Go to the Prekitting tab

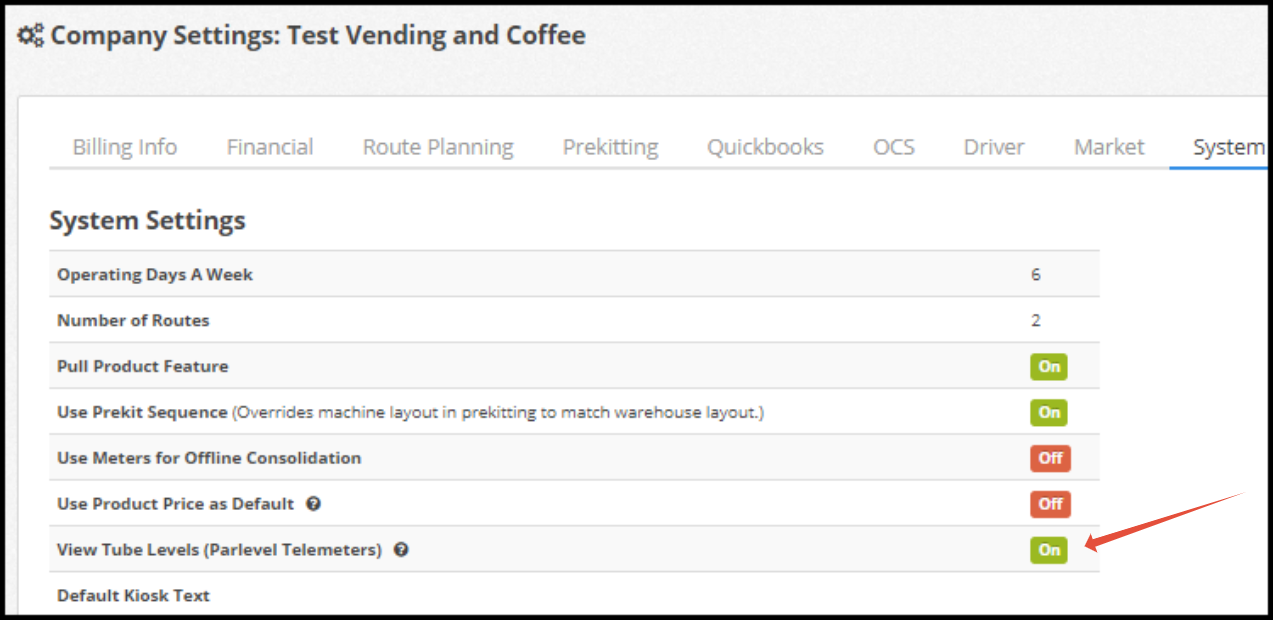coord(610,147)
